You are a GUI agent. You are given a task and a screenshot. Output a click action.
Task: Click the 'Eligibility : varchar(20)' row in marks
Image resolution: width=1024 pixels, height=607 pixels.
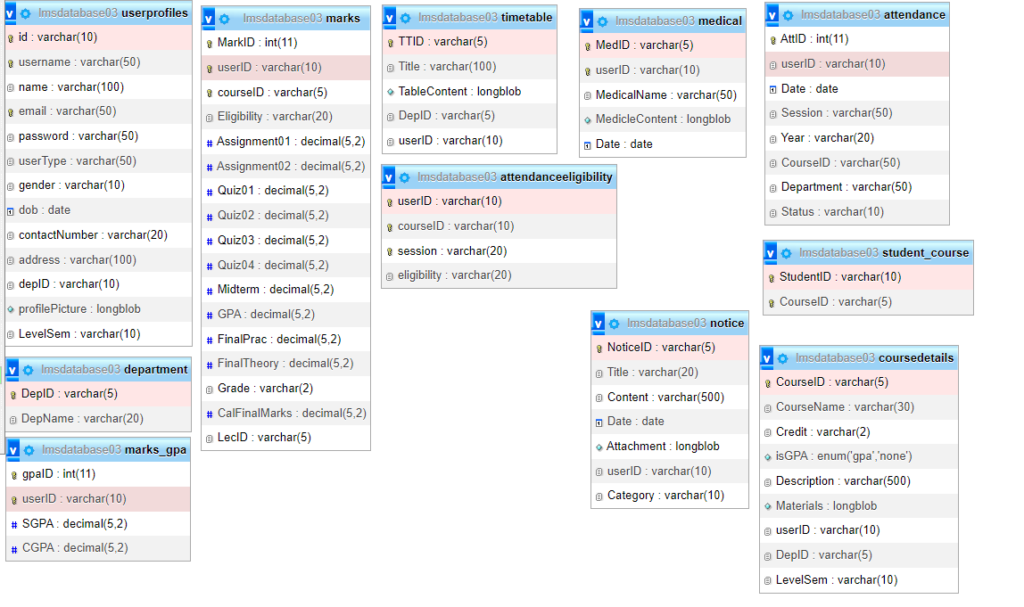coord(286,117)
